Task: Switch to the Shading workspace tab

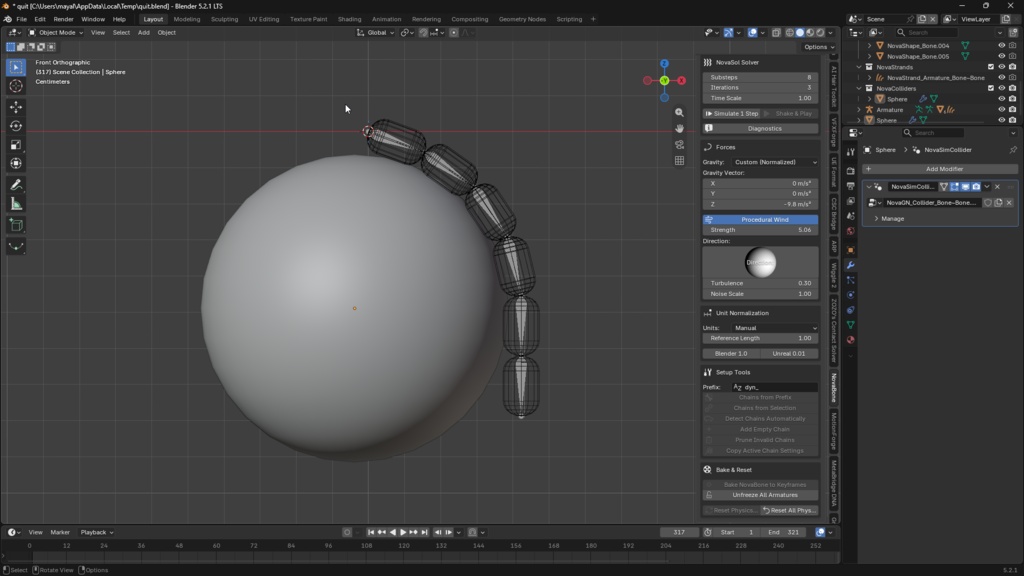Action: (349, 19)
